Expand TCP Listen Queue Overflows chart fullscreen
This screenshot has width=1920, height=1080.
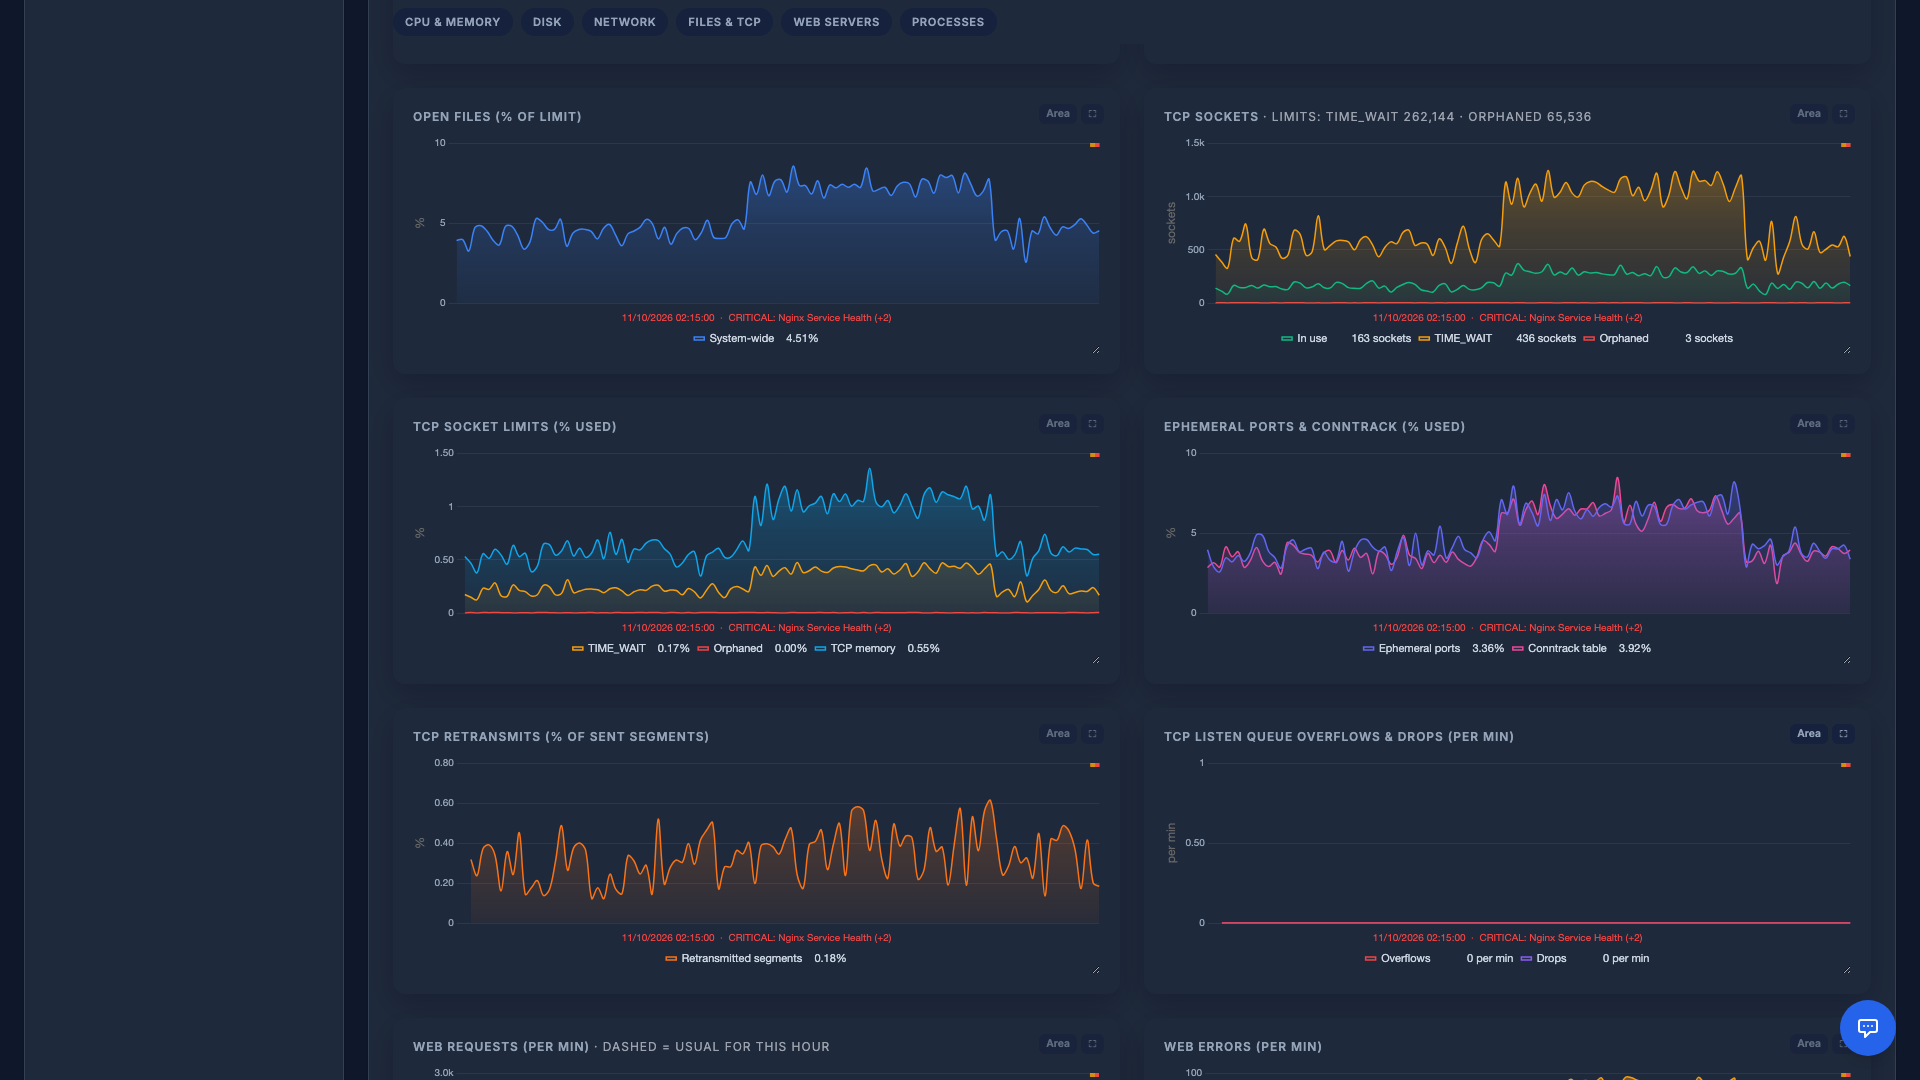(x=1843, y=734)
